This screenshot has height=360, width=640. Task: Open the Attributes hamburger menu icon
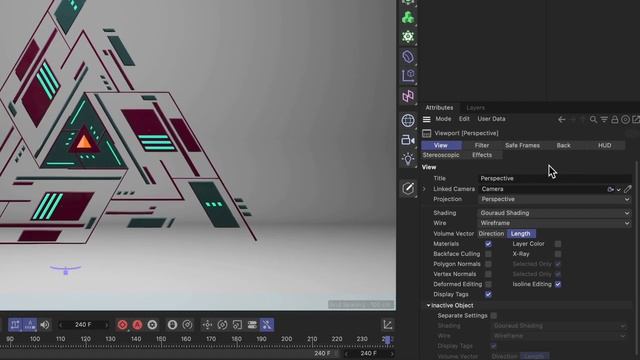tap(427, 119)
